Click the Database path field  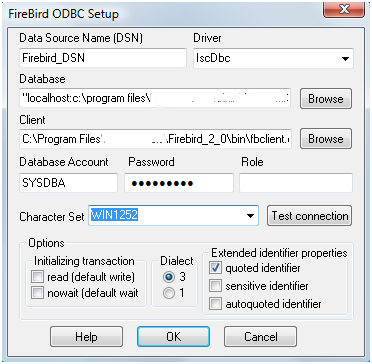pyautogui.click(x=155, y=98)
